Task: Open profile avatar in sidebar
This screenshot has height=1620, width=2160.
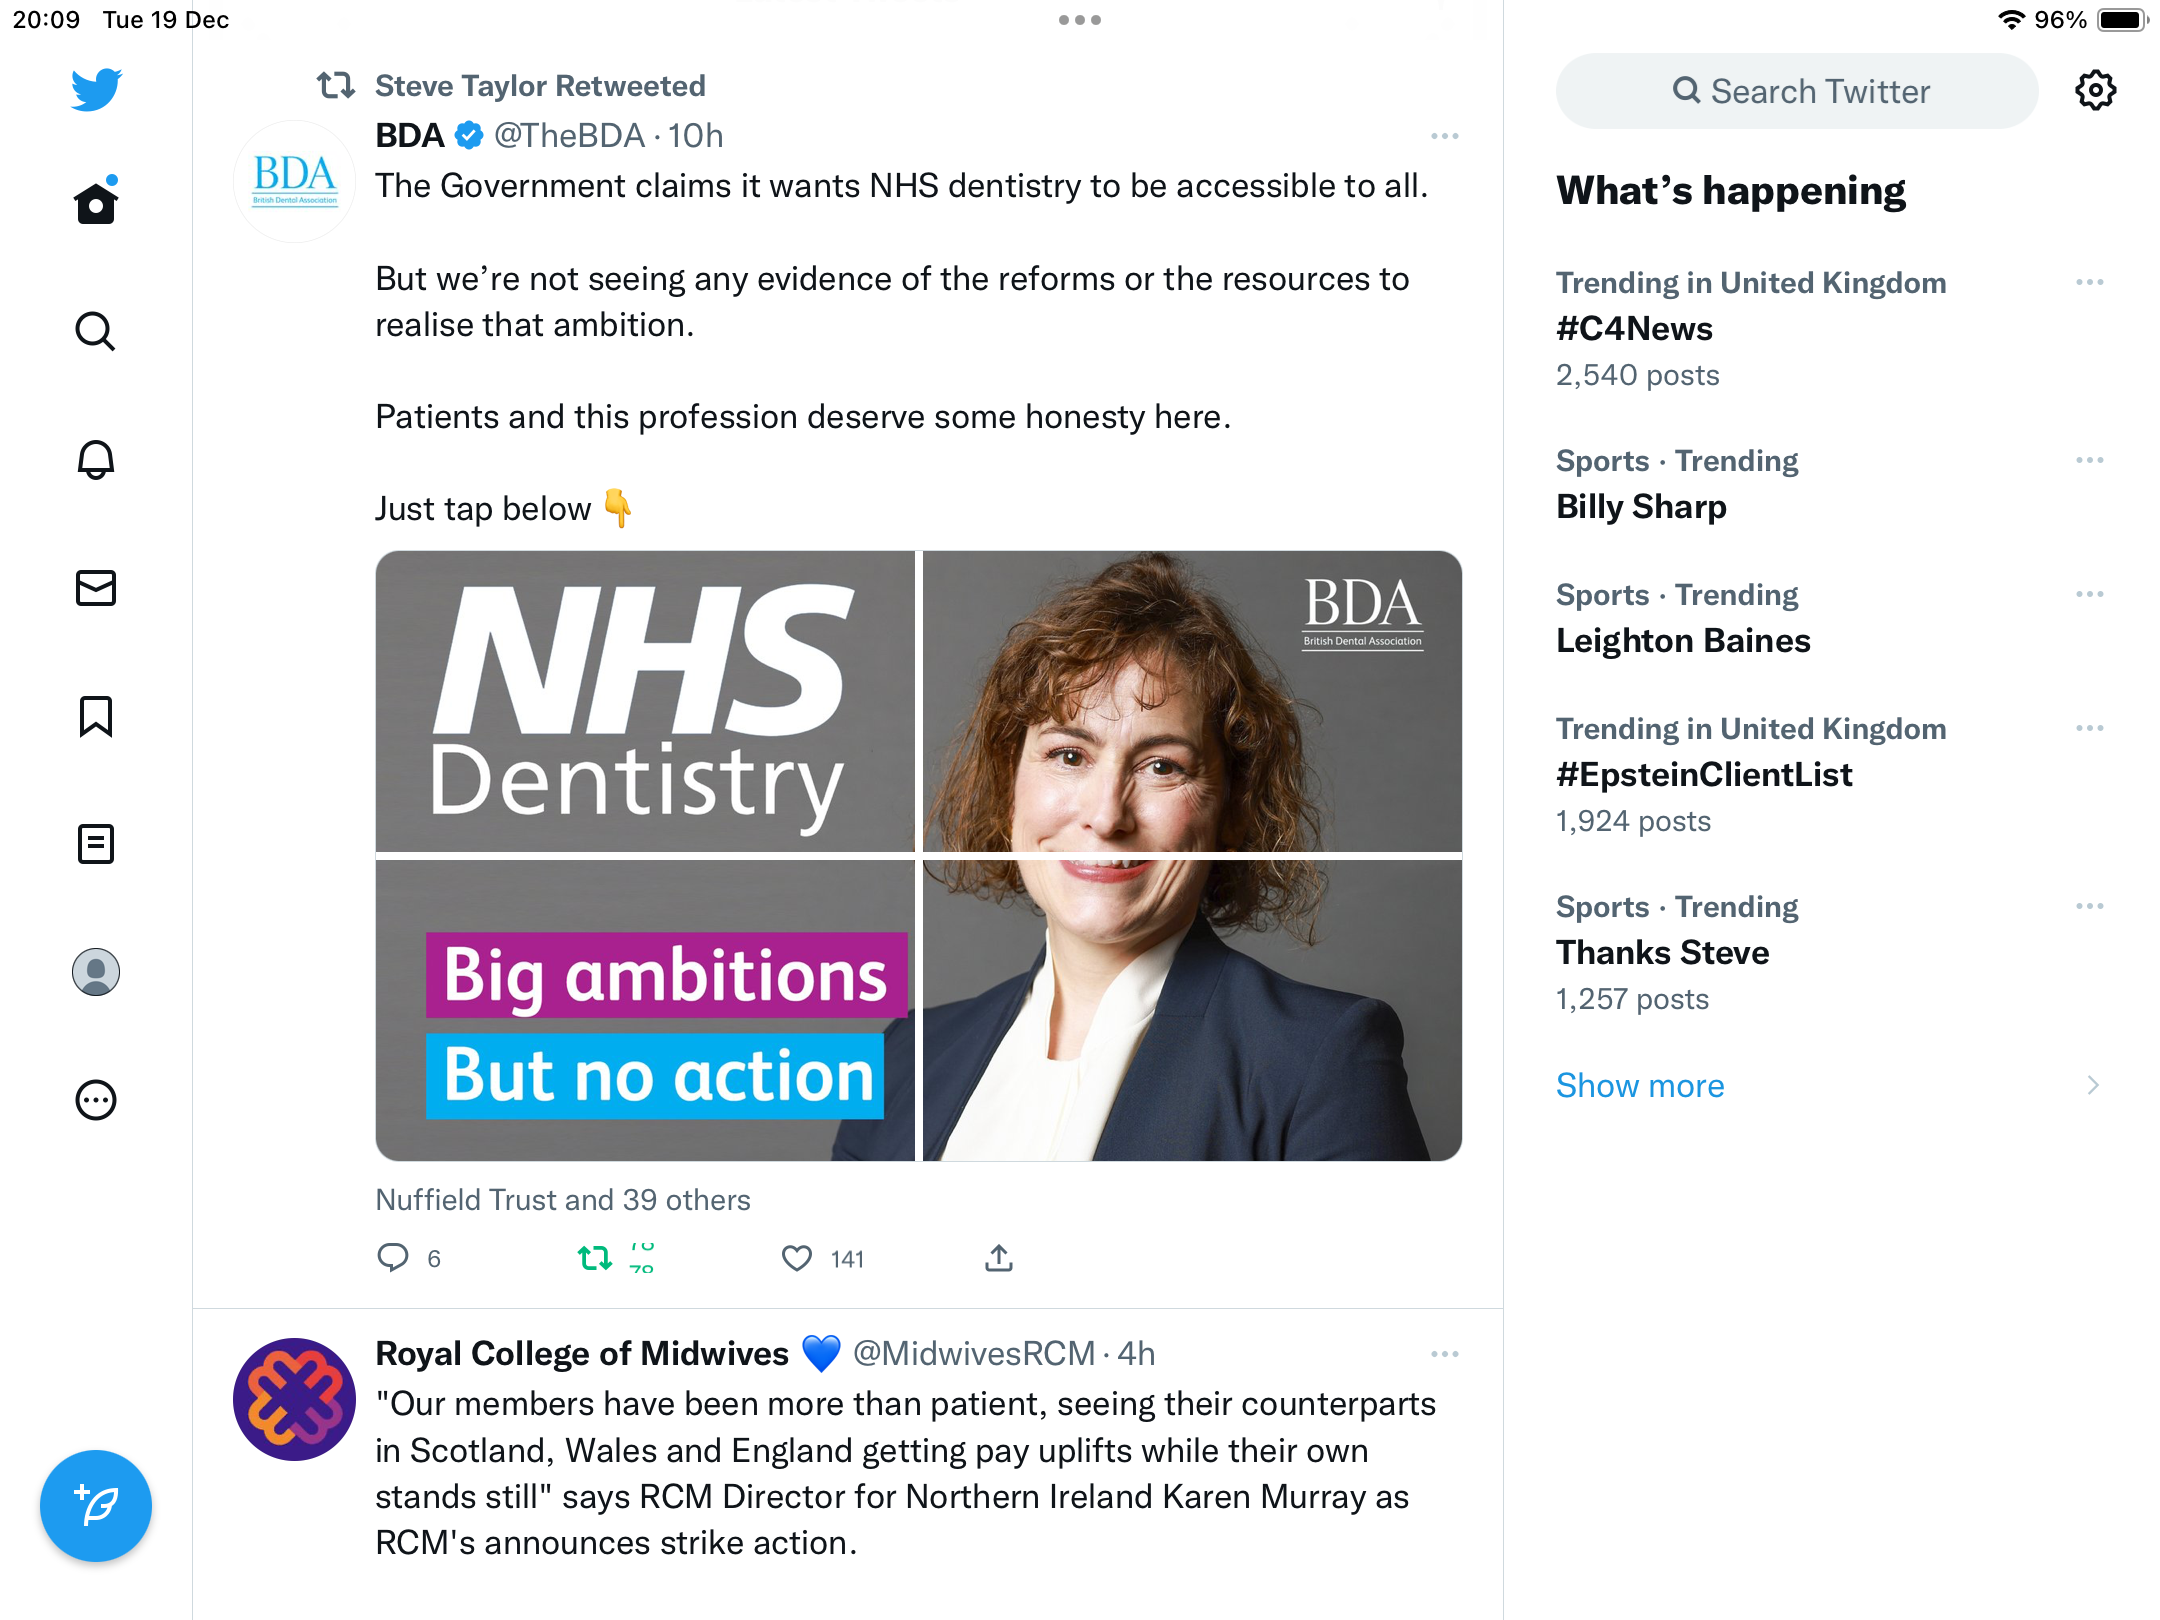Action: coord(96,972)
